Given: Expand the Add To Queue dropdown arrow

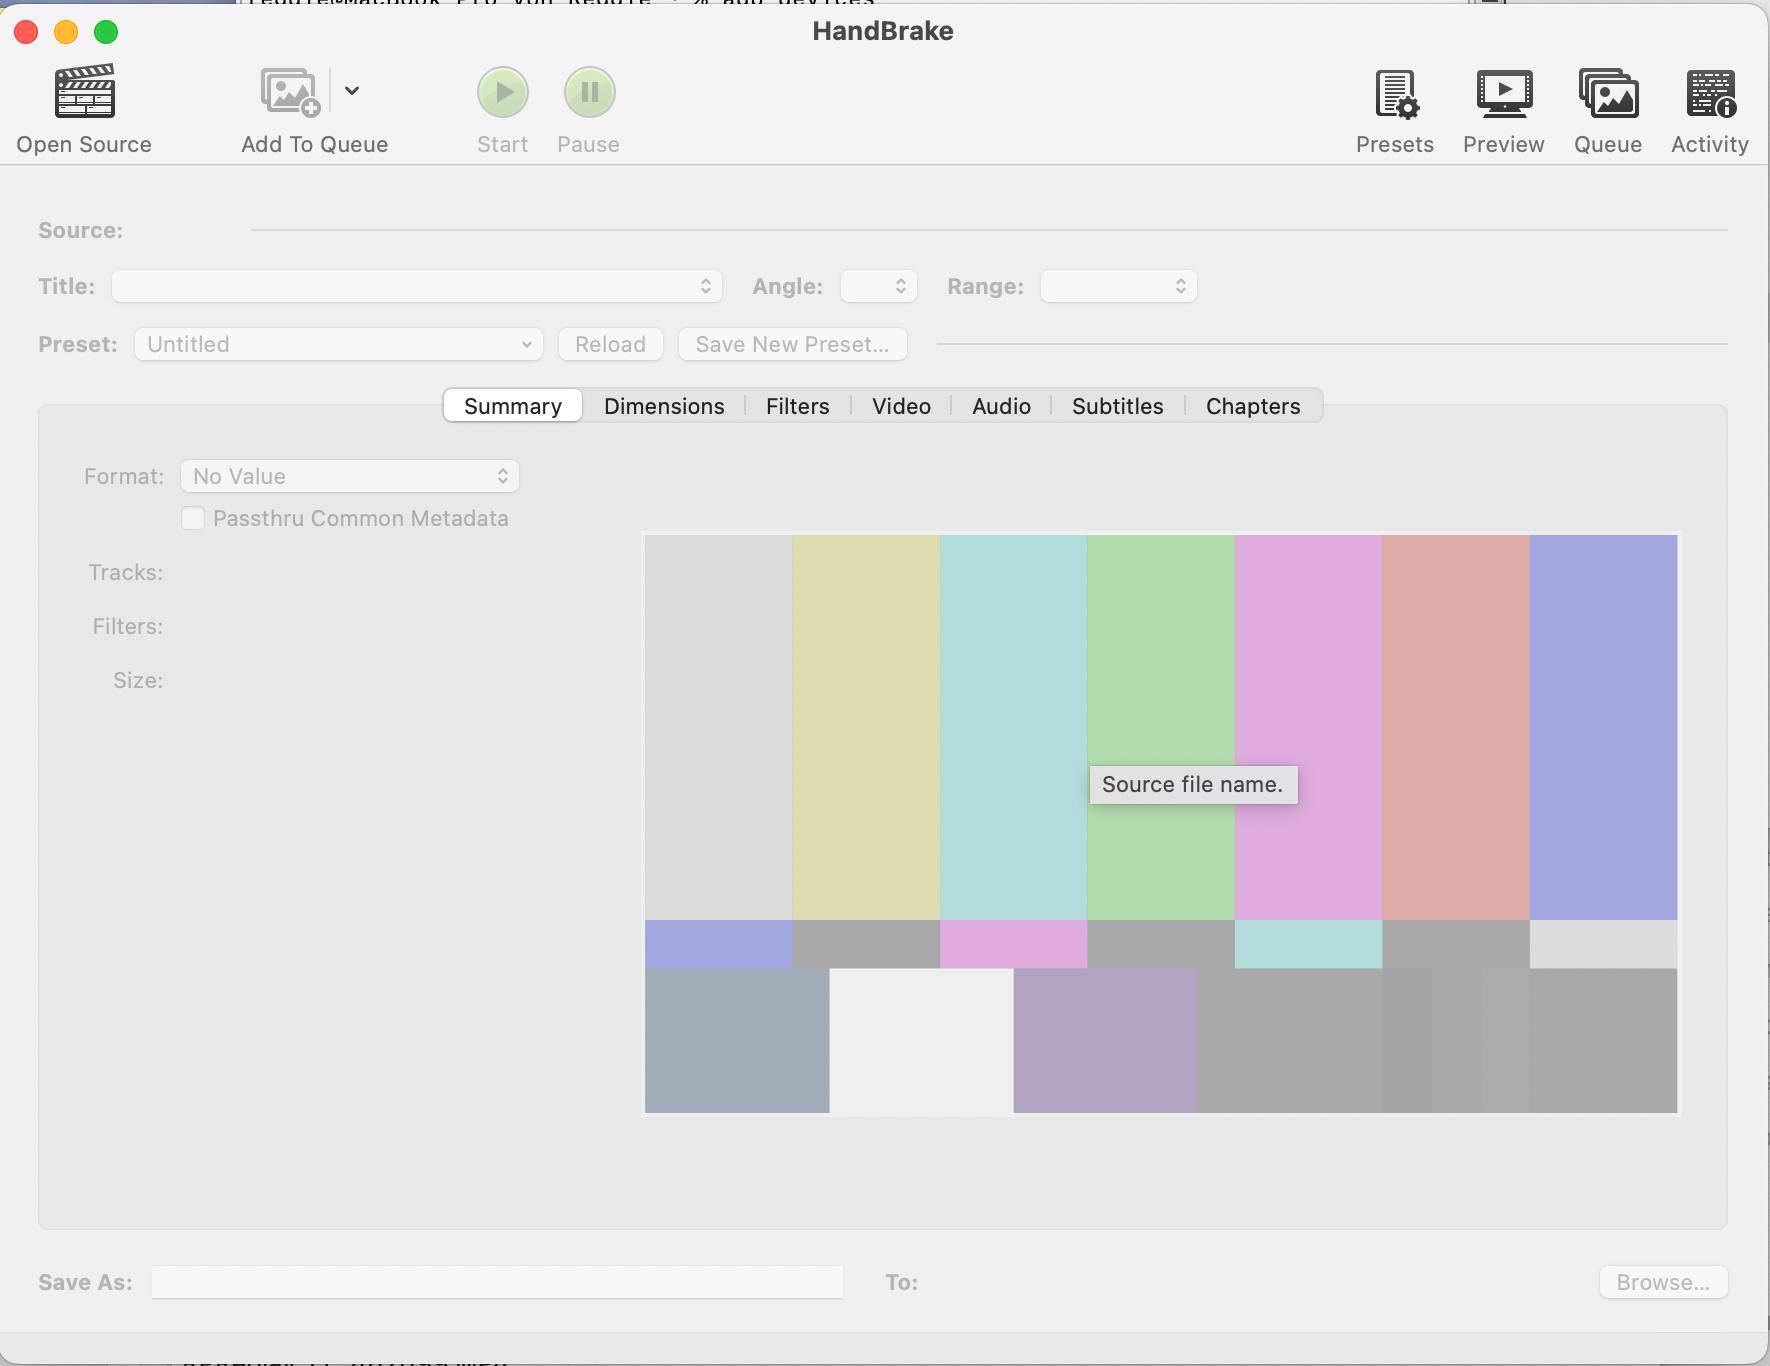Looking at the screenshot, I should pos(352,91).
